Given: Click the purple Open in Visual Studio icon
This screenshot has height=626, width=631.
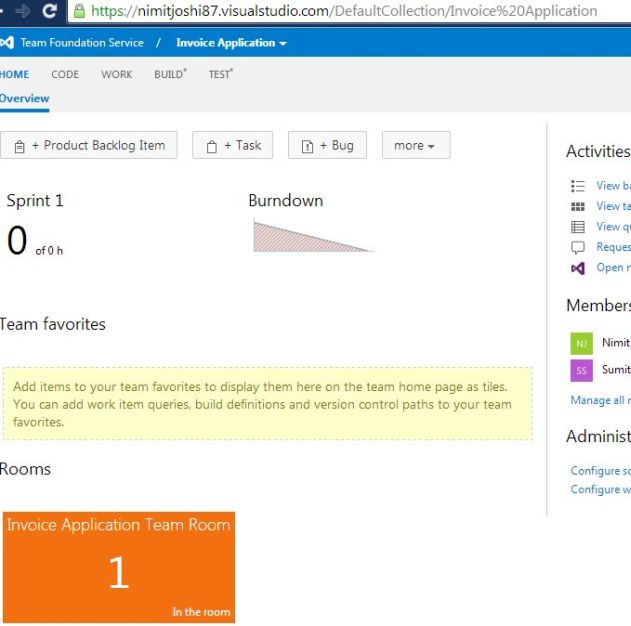Looking at the screenshot, I should pyautogui.click(x=577, y=268).
